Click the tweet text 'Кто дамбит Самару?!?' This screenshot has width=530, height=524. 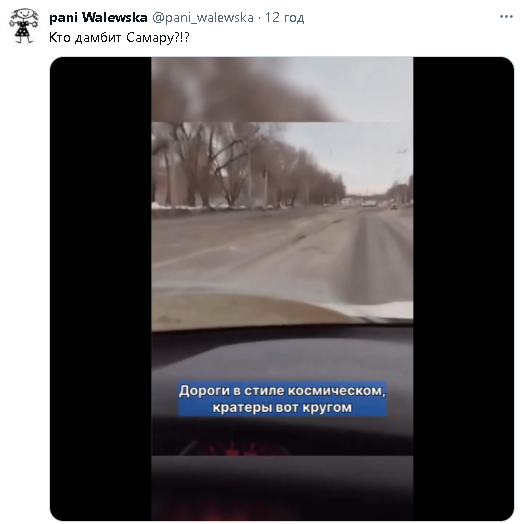click(x=119, y=38)
